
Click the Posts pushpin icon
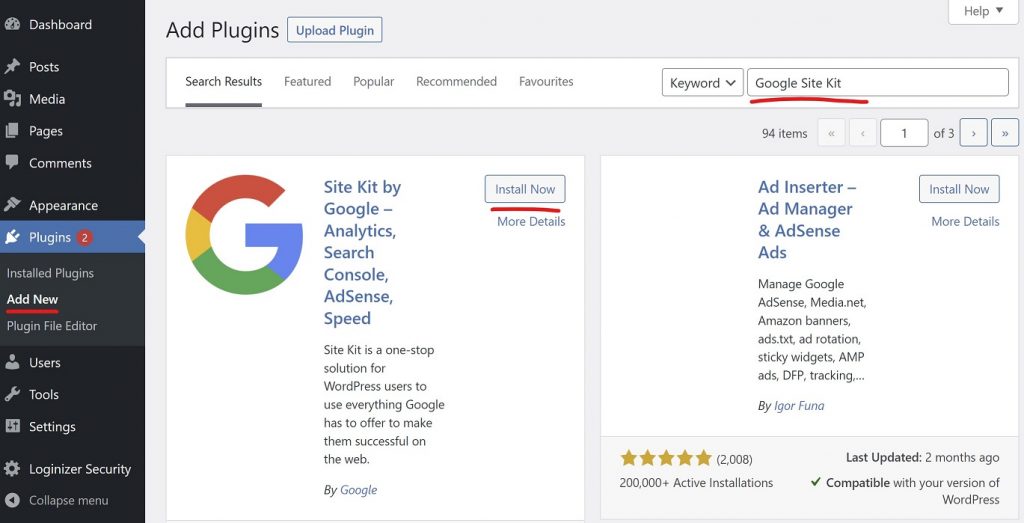[13, 67]
